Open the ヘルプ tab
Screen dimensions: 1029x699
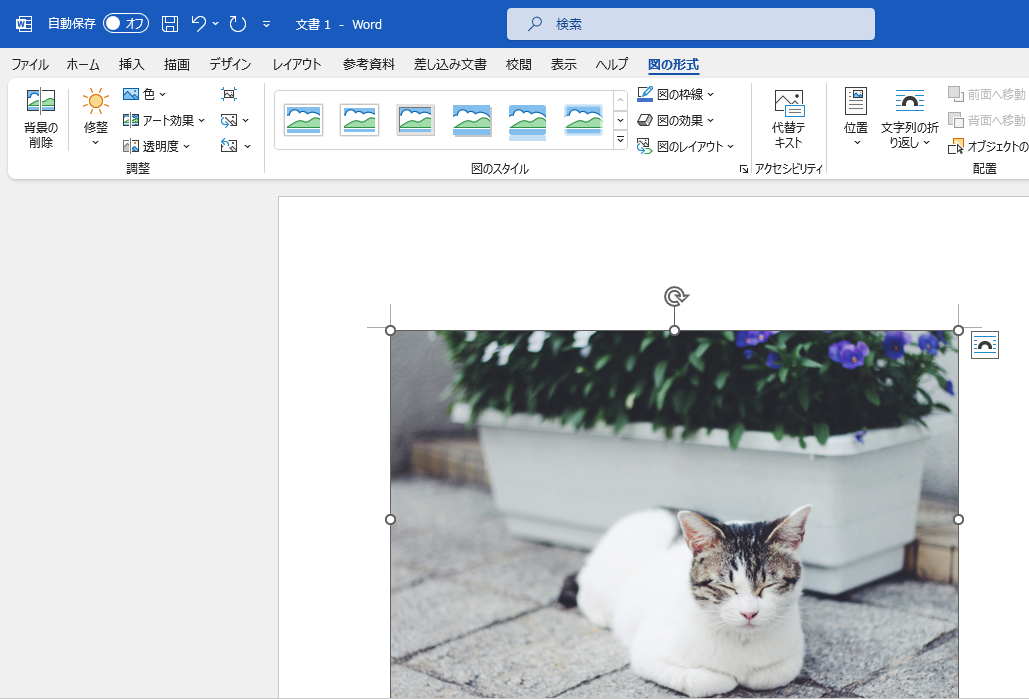click(x=612, y=64)
